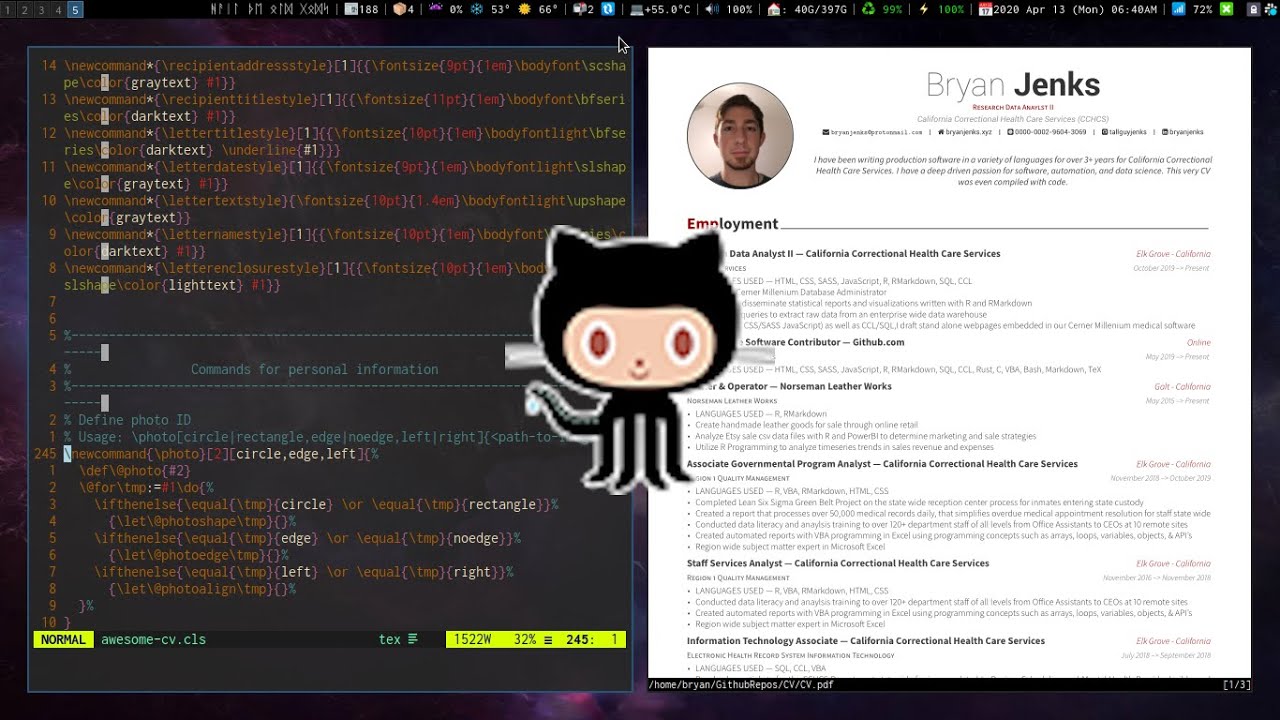This screenshot has width=1280, height=720.
Task: Click the computer temperature monitor icon
Action: tap(637, 9)
